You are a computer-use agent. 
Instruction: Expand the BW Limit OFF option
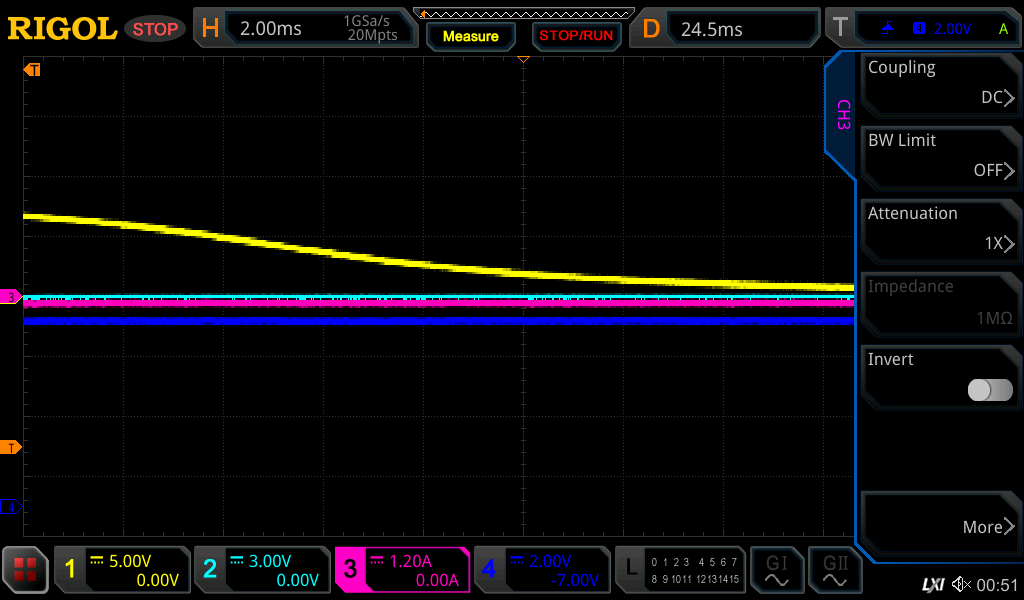point(940,157)
